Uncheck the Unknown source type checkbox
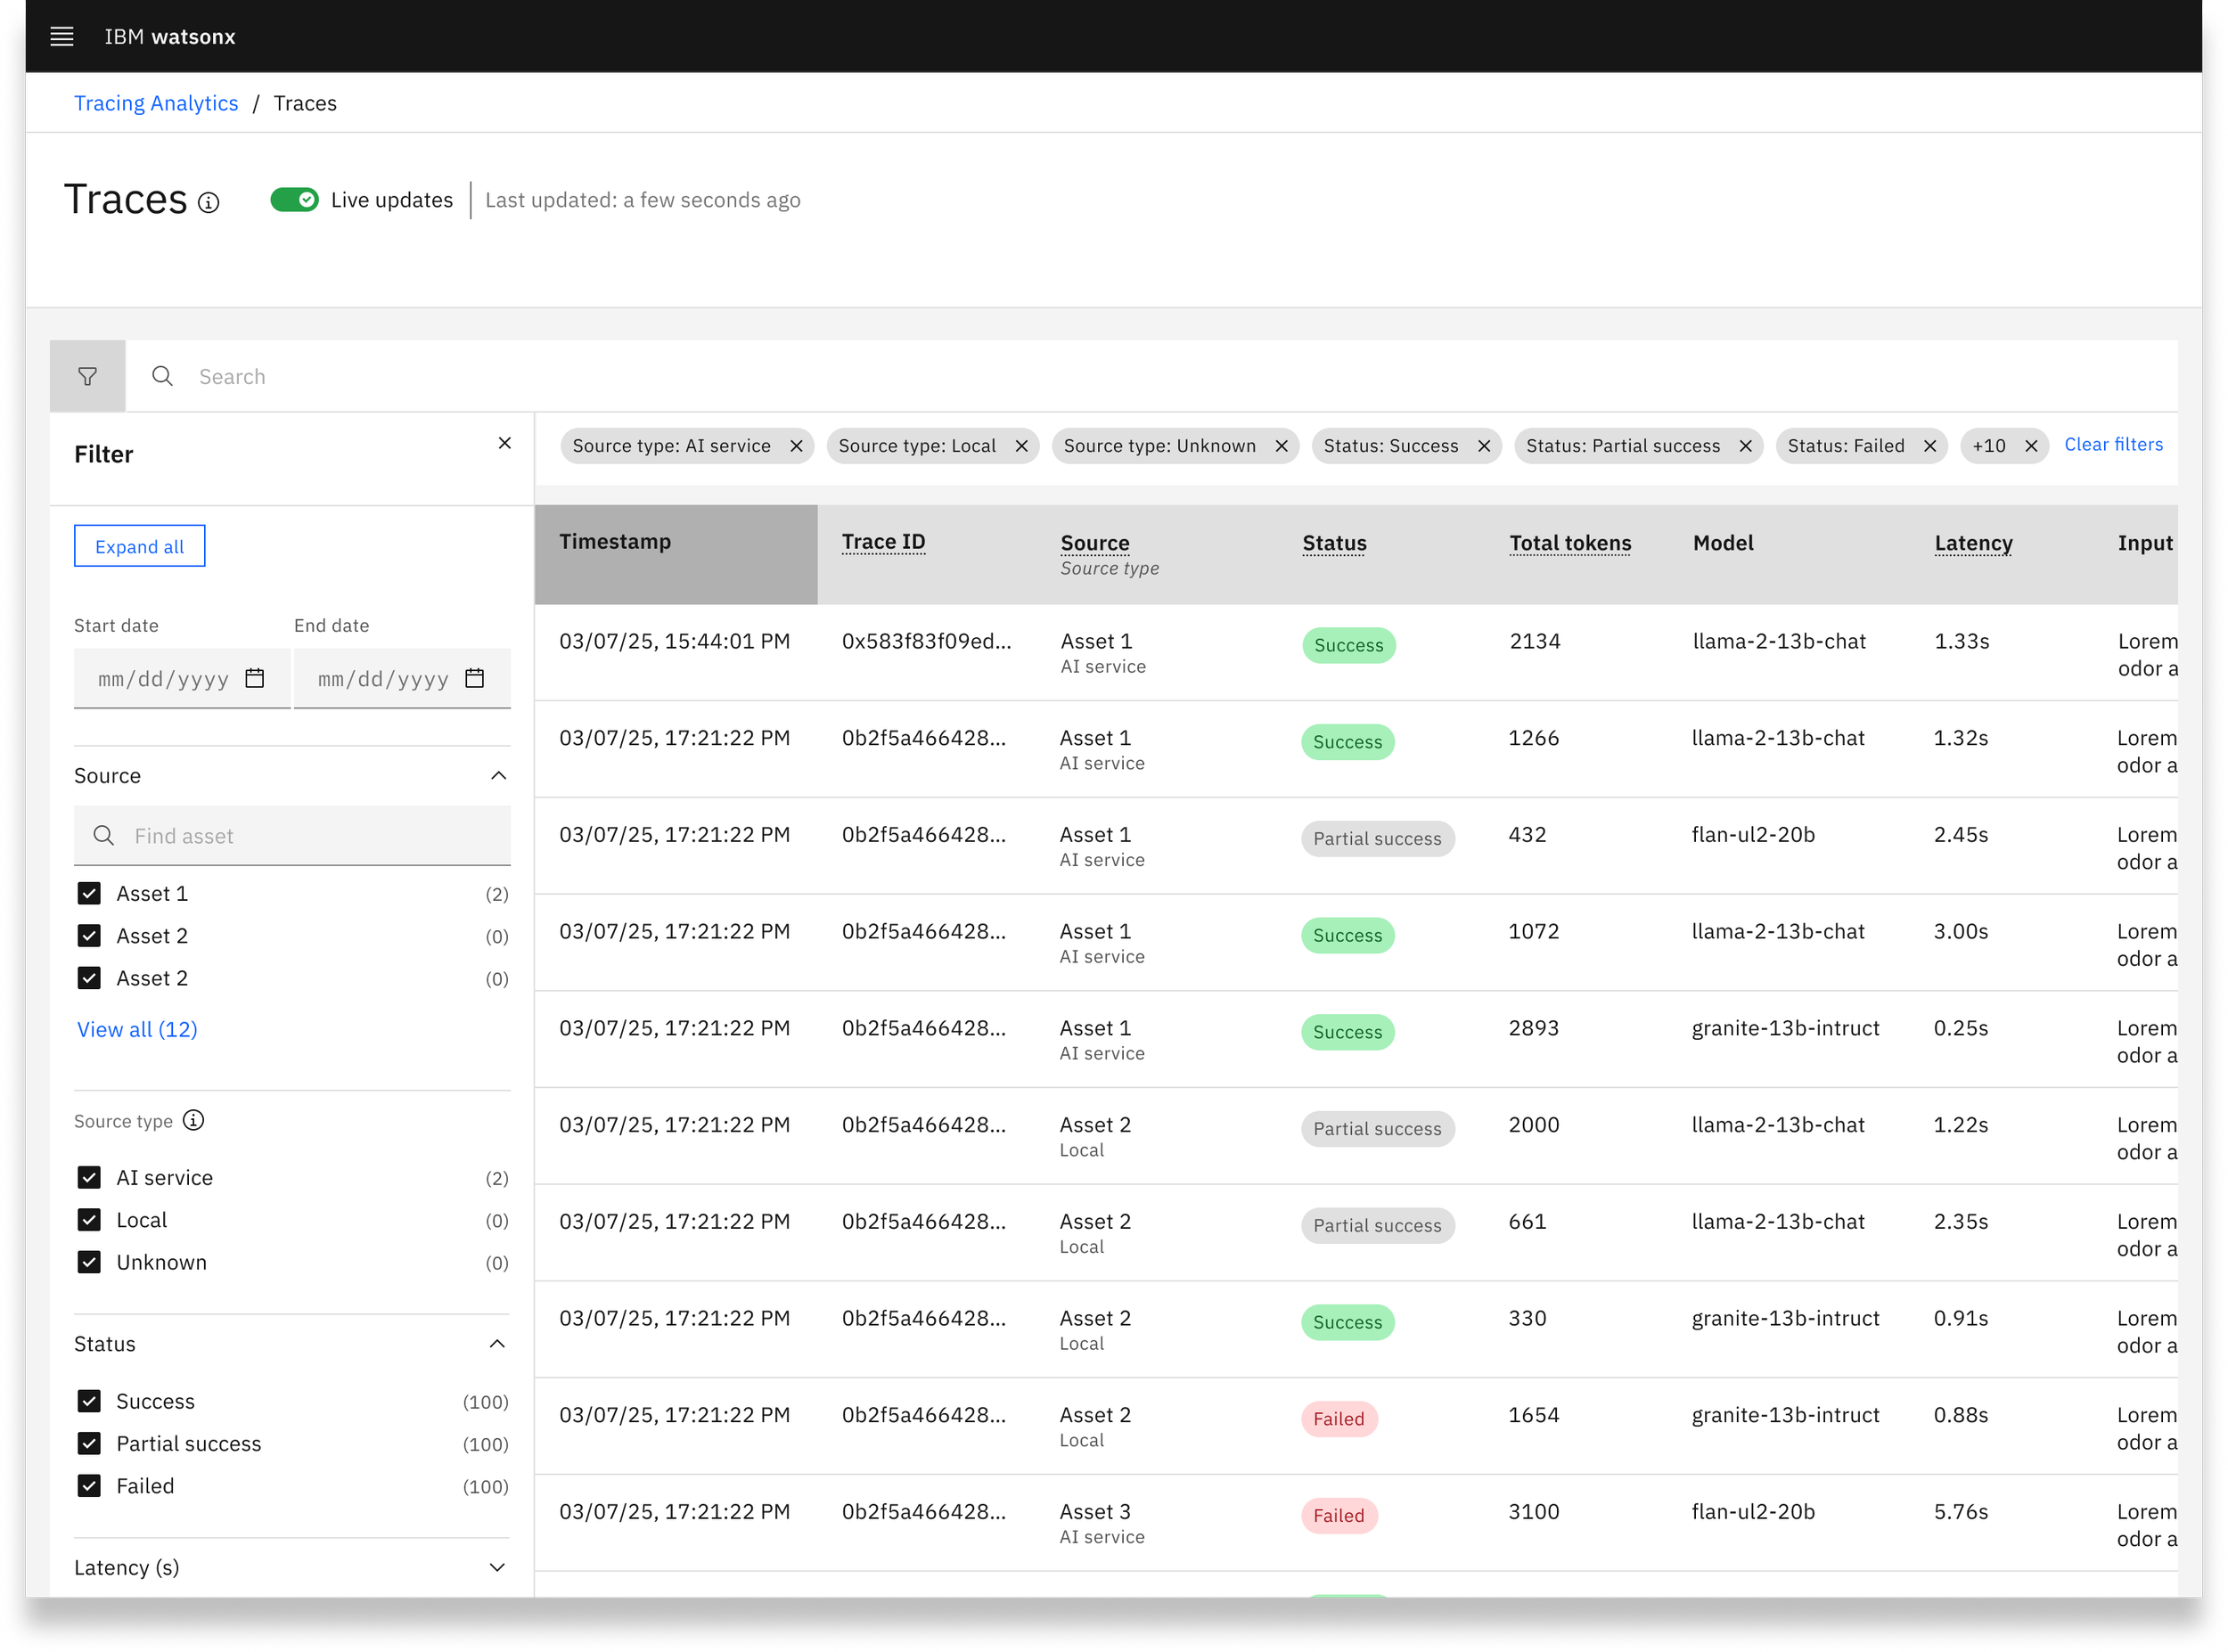 pyautogui.click(x=89, y=1263)
